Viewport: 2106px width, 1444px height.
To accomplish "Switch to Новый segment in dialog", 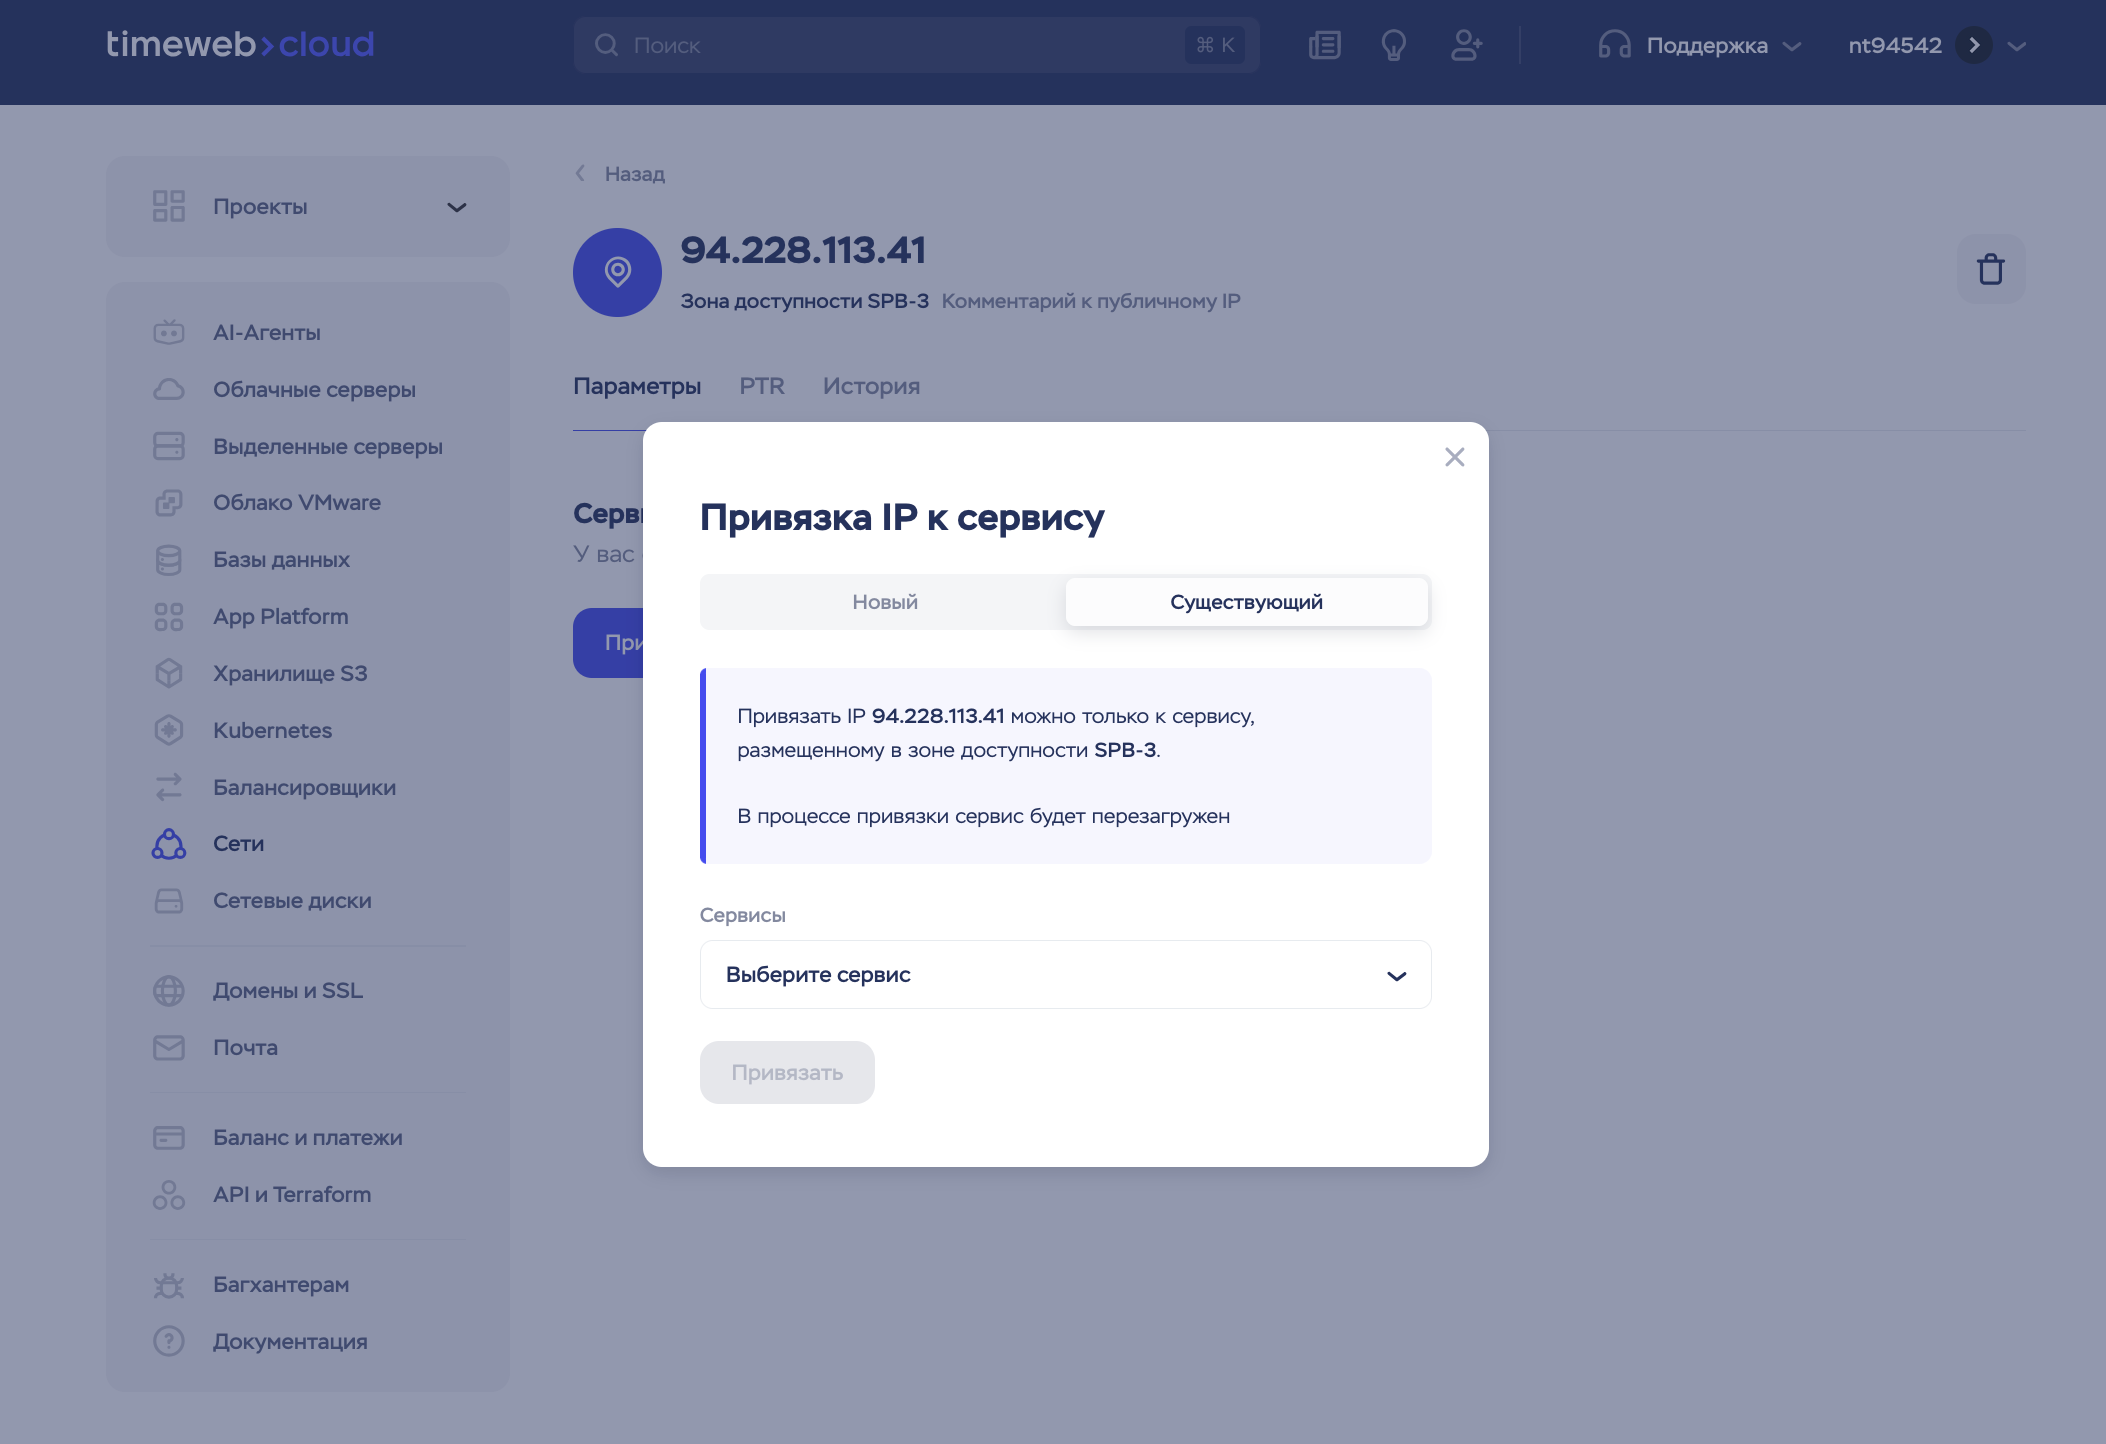I will click(884, 602).
